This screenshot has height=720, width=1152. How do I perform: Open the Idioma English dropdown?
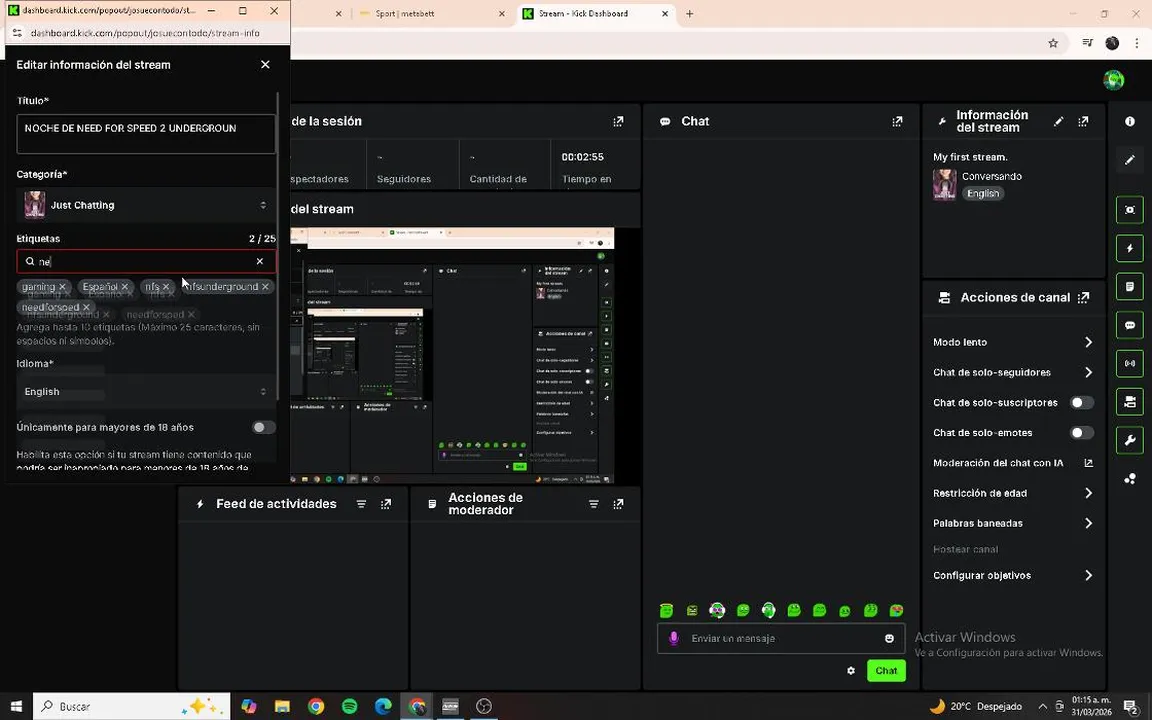[145, 392]
